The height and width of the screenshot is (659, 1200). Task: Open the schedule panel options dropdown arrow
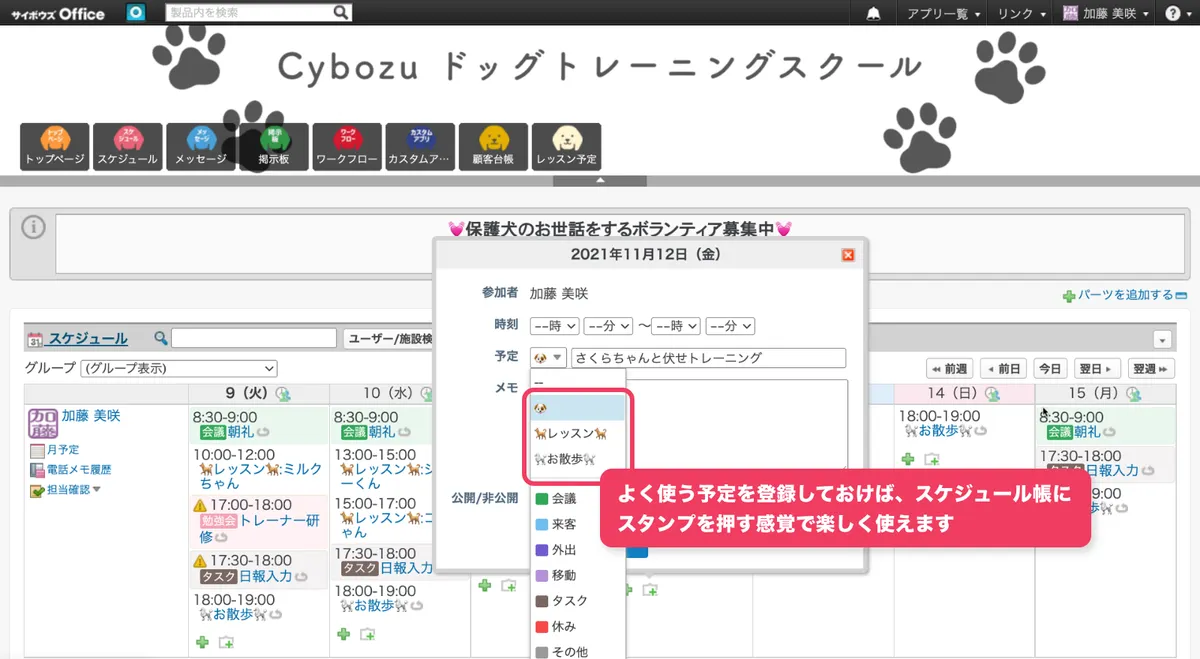(x=1161, y=339)
